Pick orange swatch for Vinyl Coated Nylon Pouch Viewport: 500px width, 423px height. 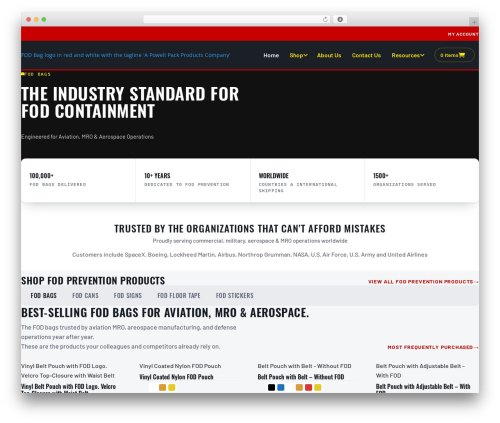(x=162, y=387)
